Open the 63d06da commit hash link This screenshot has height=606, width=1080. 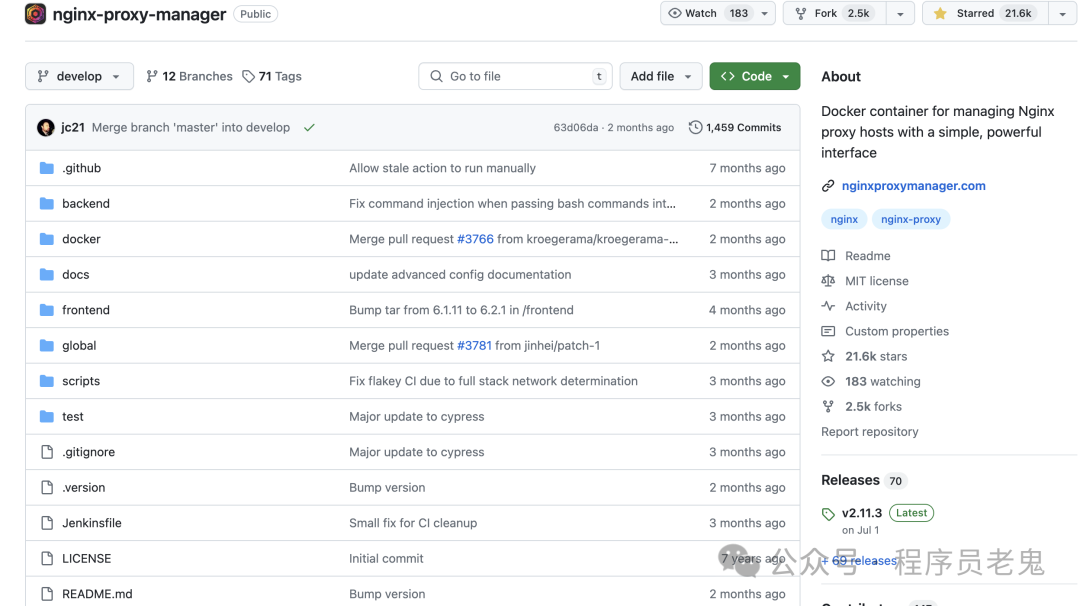(576, 127)
